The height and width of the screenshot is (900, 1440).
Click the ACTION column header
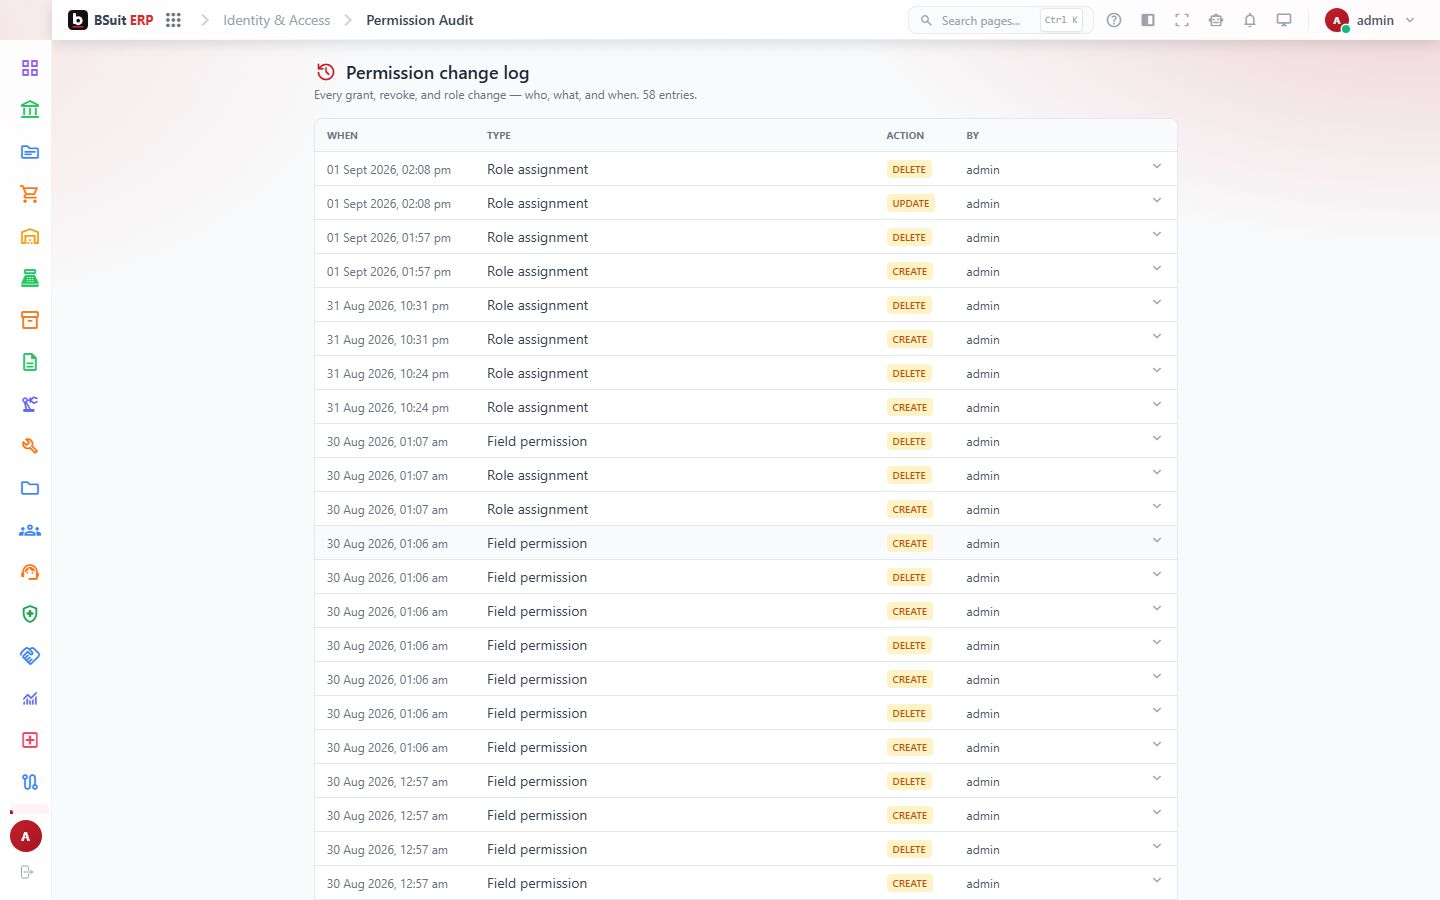point(905,135)
